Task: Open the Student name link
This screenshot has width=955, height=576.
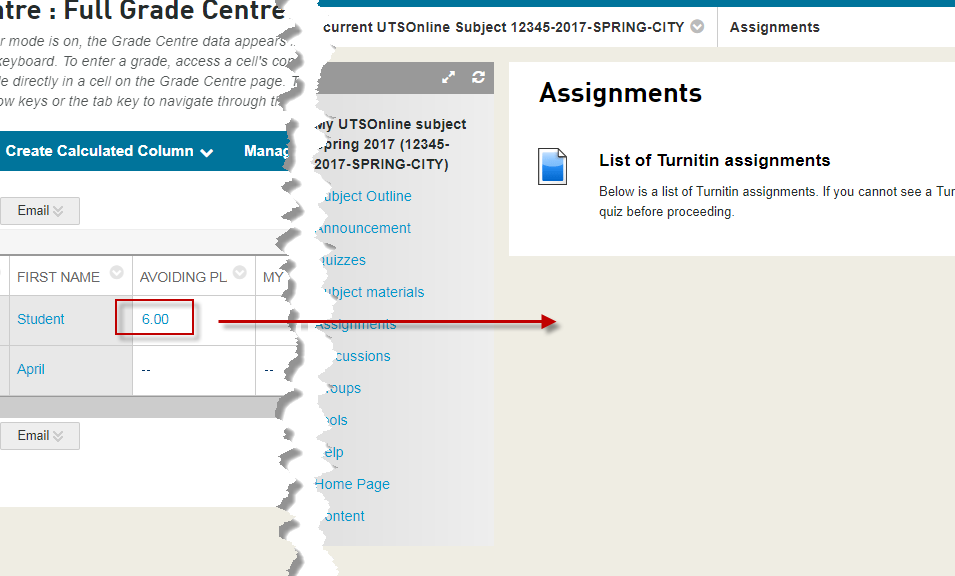Action: coord(41,319)
